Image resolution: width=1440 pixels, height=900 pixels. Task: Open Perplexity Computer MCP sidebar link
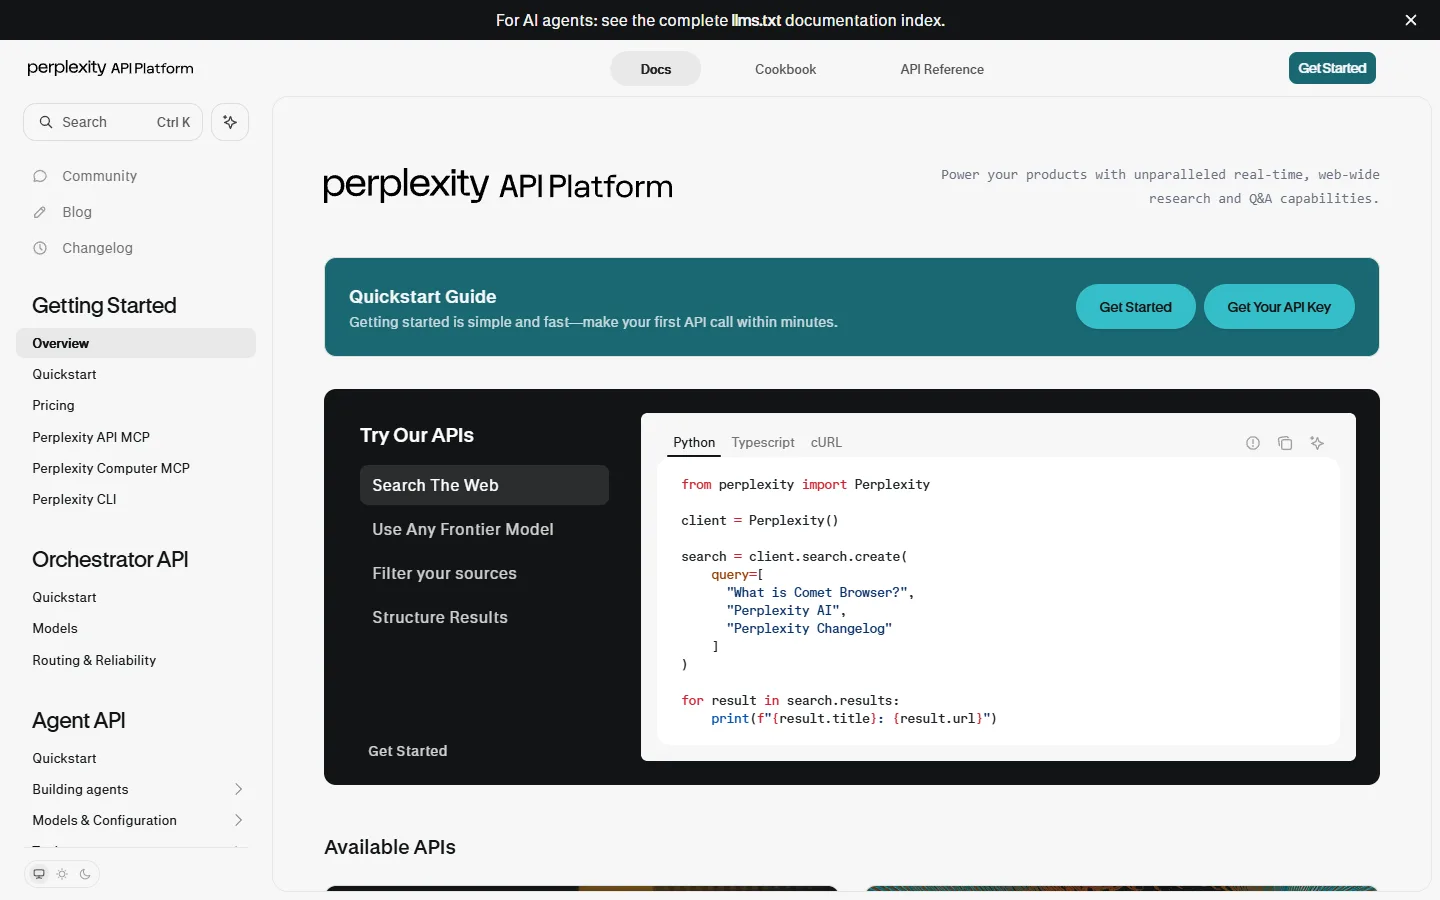click(136, 468)
